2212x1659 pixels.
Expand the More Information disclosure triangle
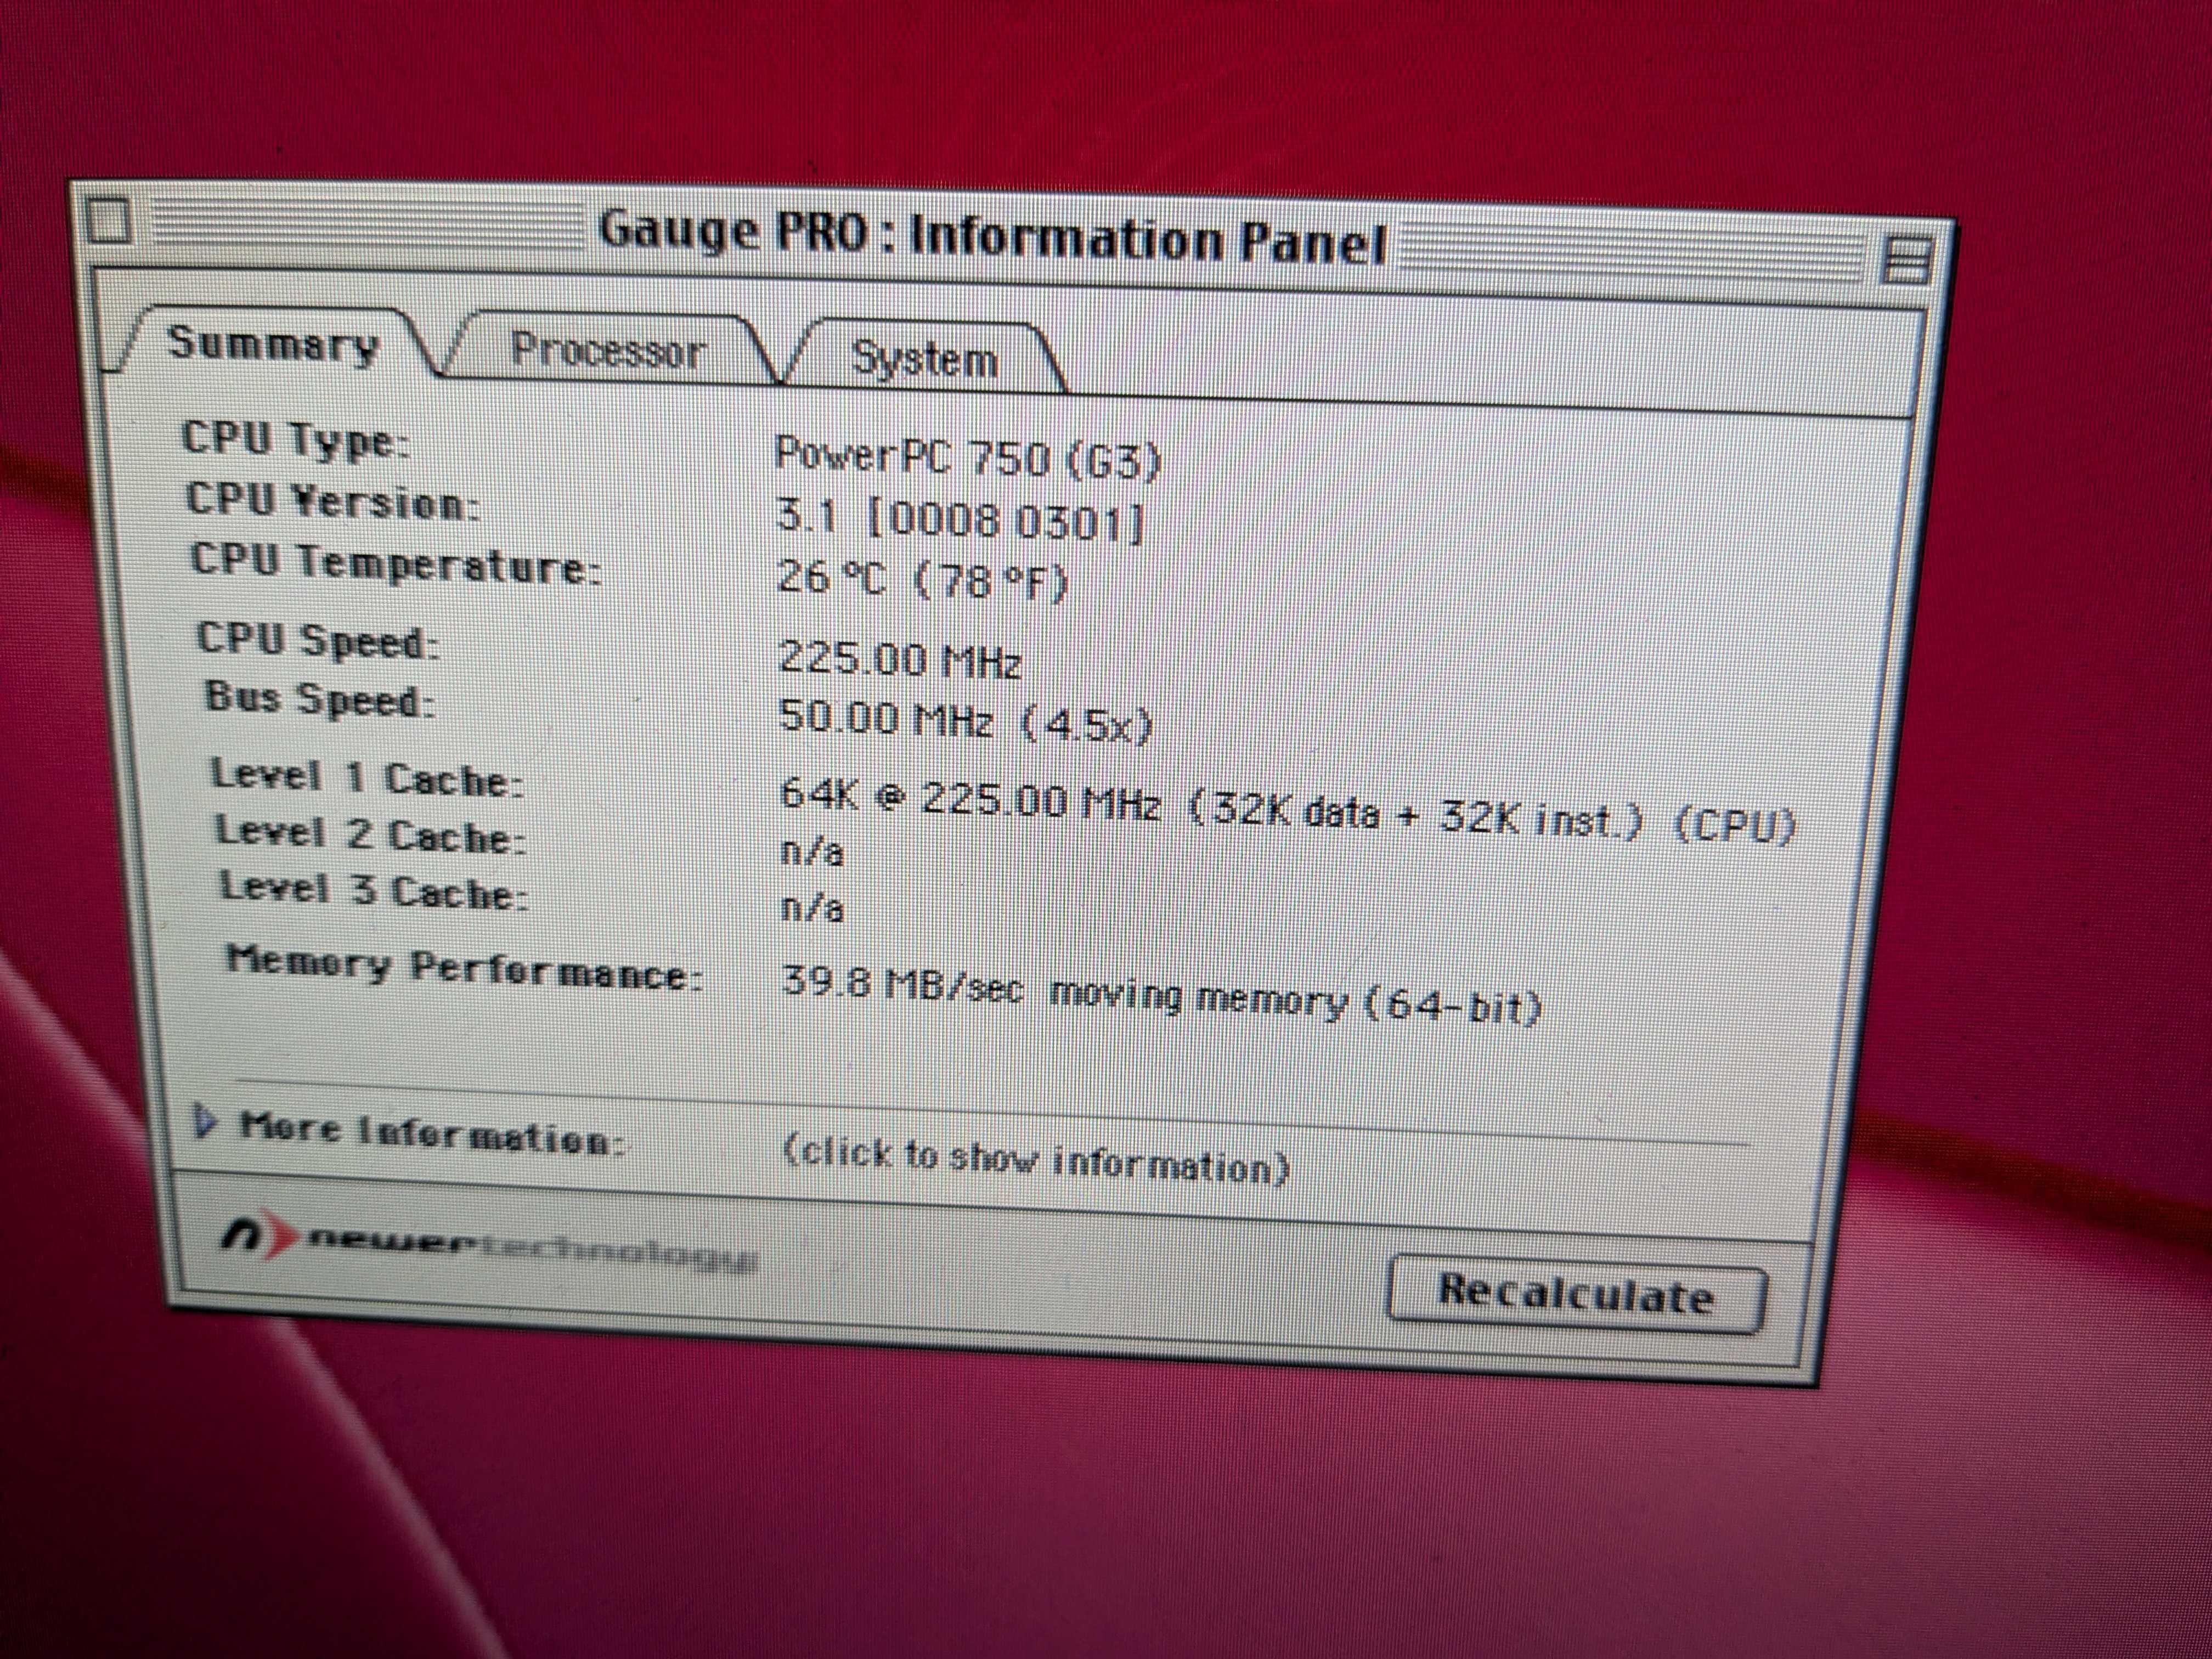205,1122
